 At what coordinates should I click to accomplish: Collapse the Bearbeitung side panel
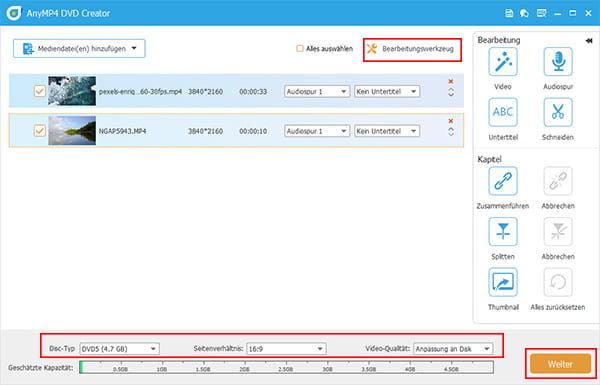pos(589,41)
